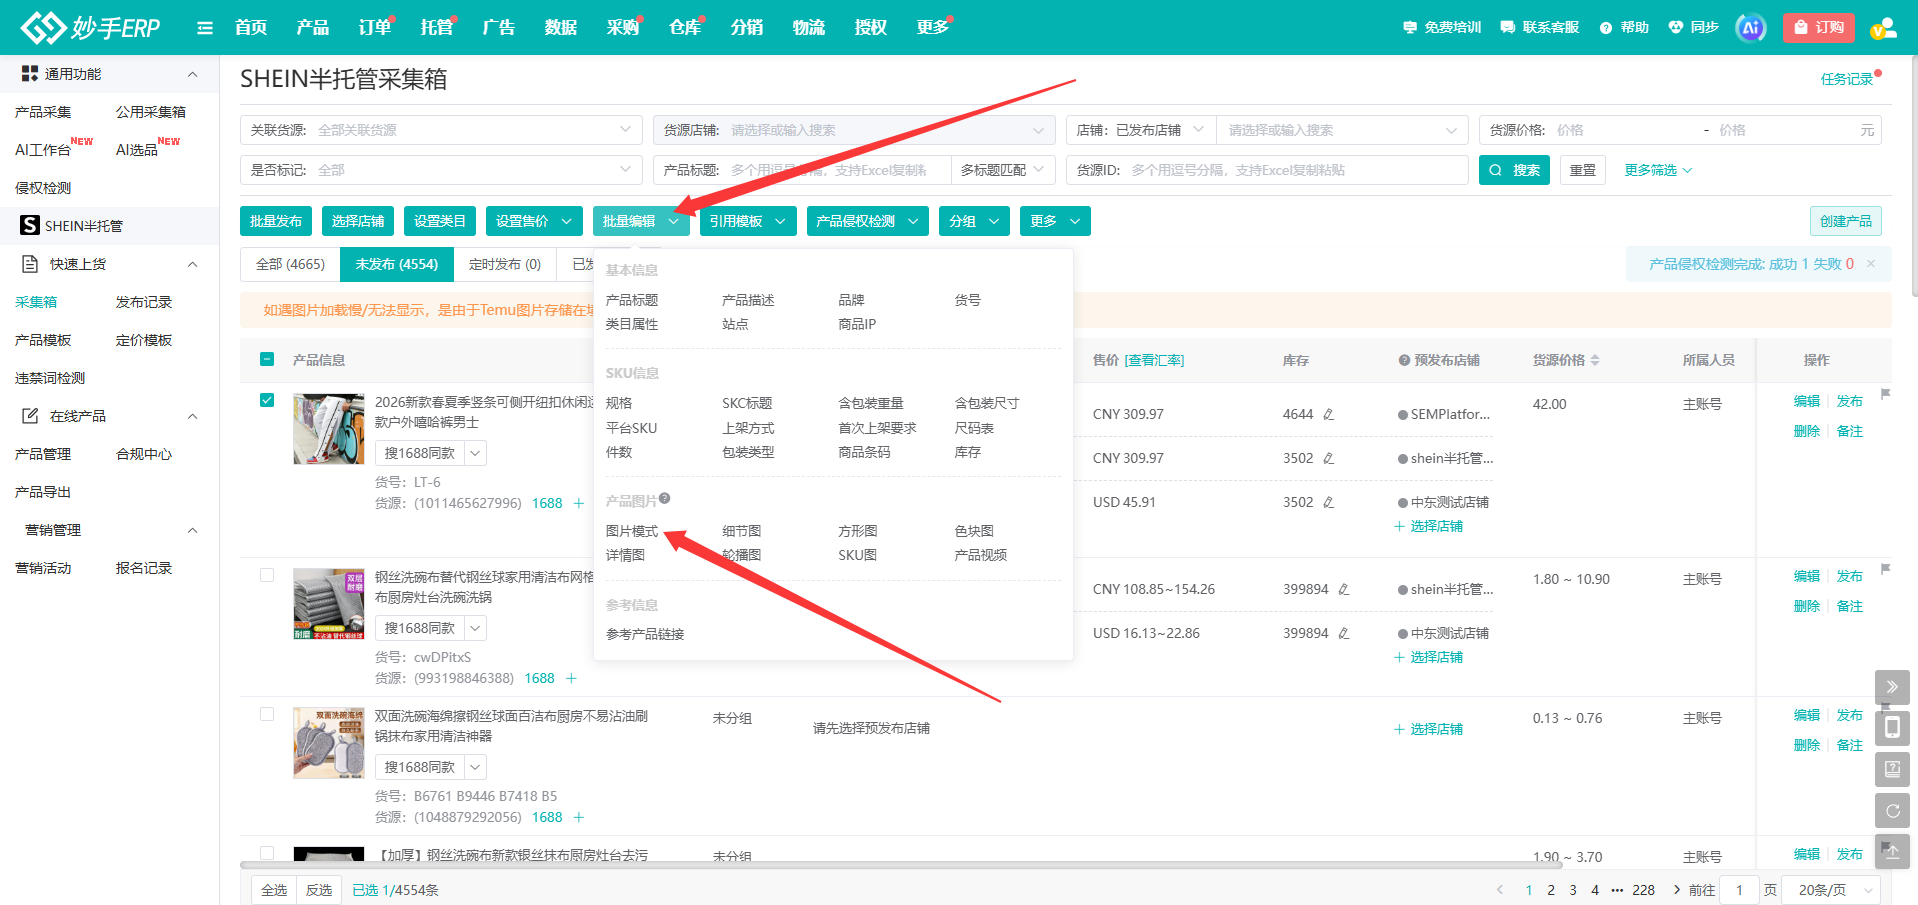This screenshot has height=905, width=1918.
Task: Uncheck the 2026新款春夏季 product checkbox
Action: pos(267,400)
